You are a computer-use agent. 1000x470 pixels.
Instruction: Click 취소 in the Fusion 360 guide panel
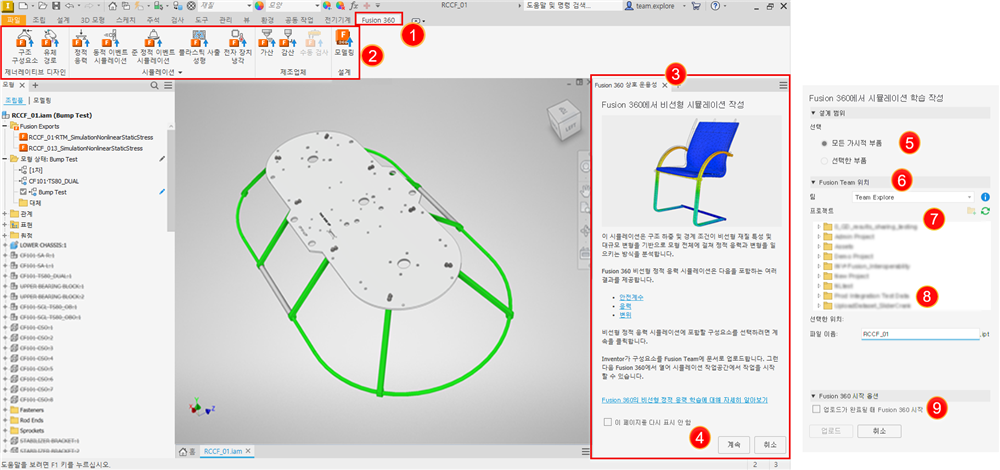769,444
